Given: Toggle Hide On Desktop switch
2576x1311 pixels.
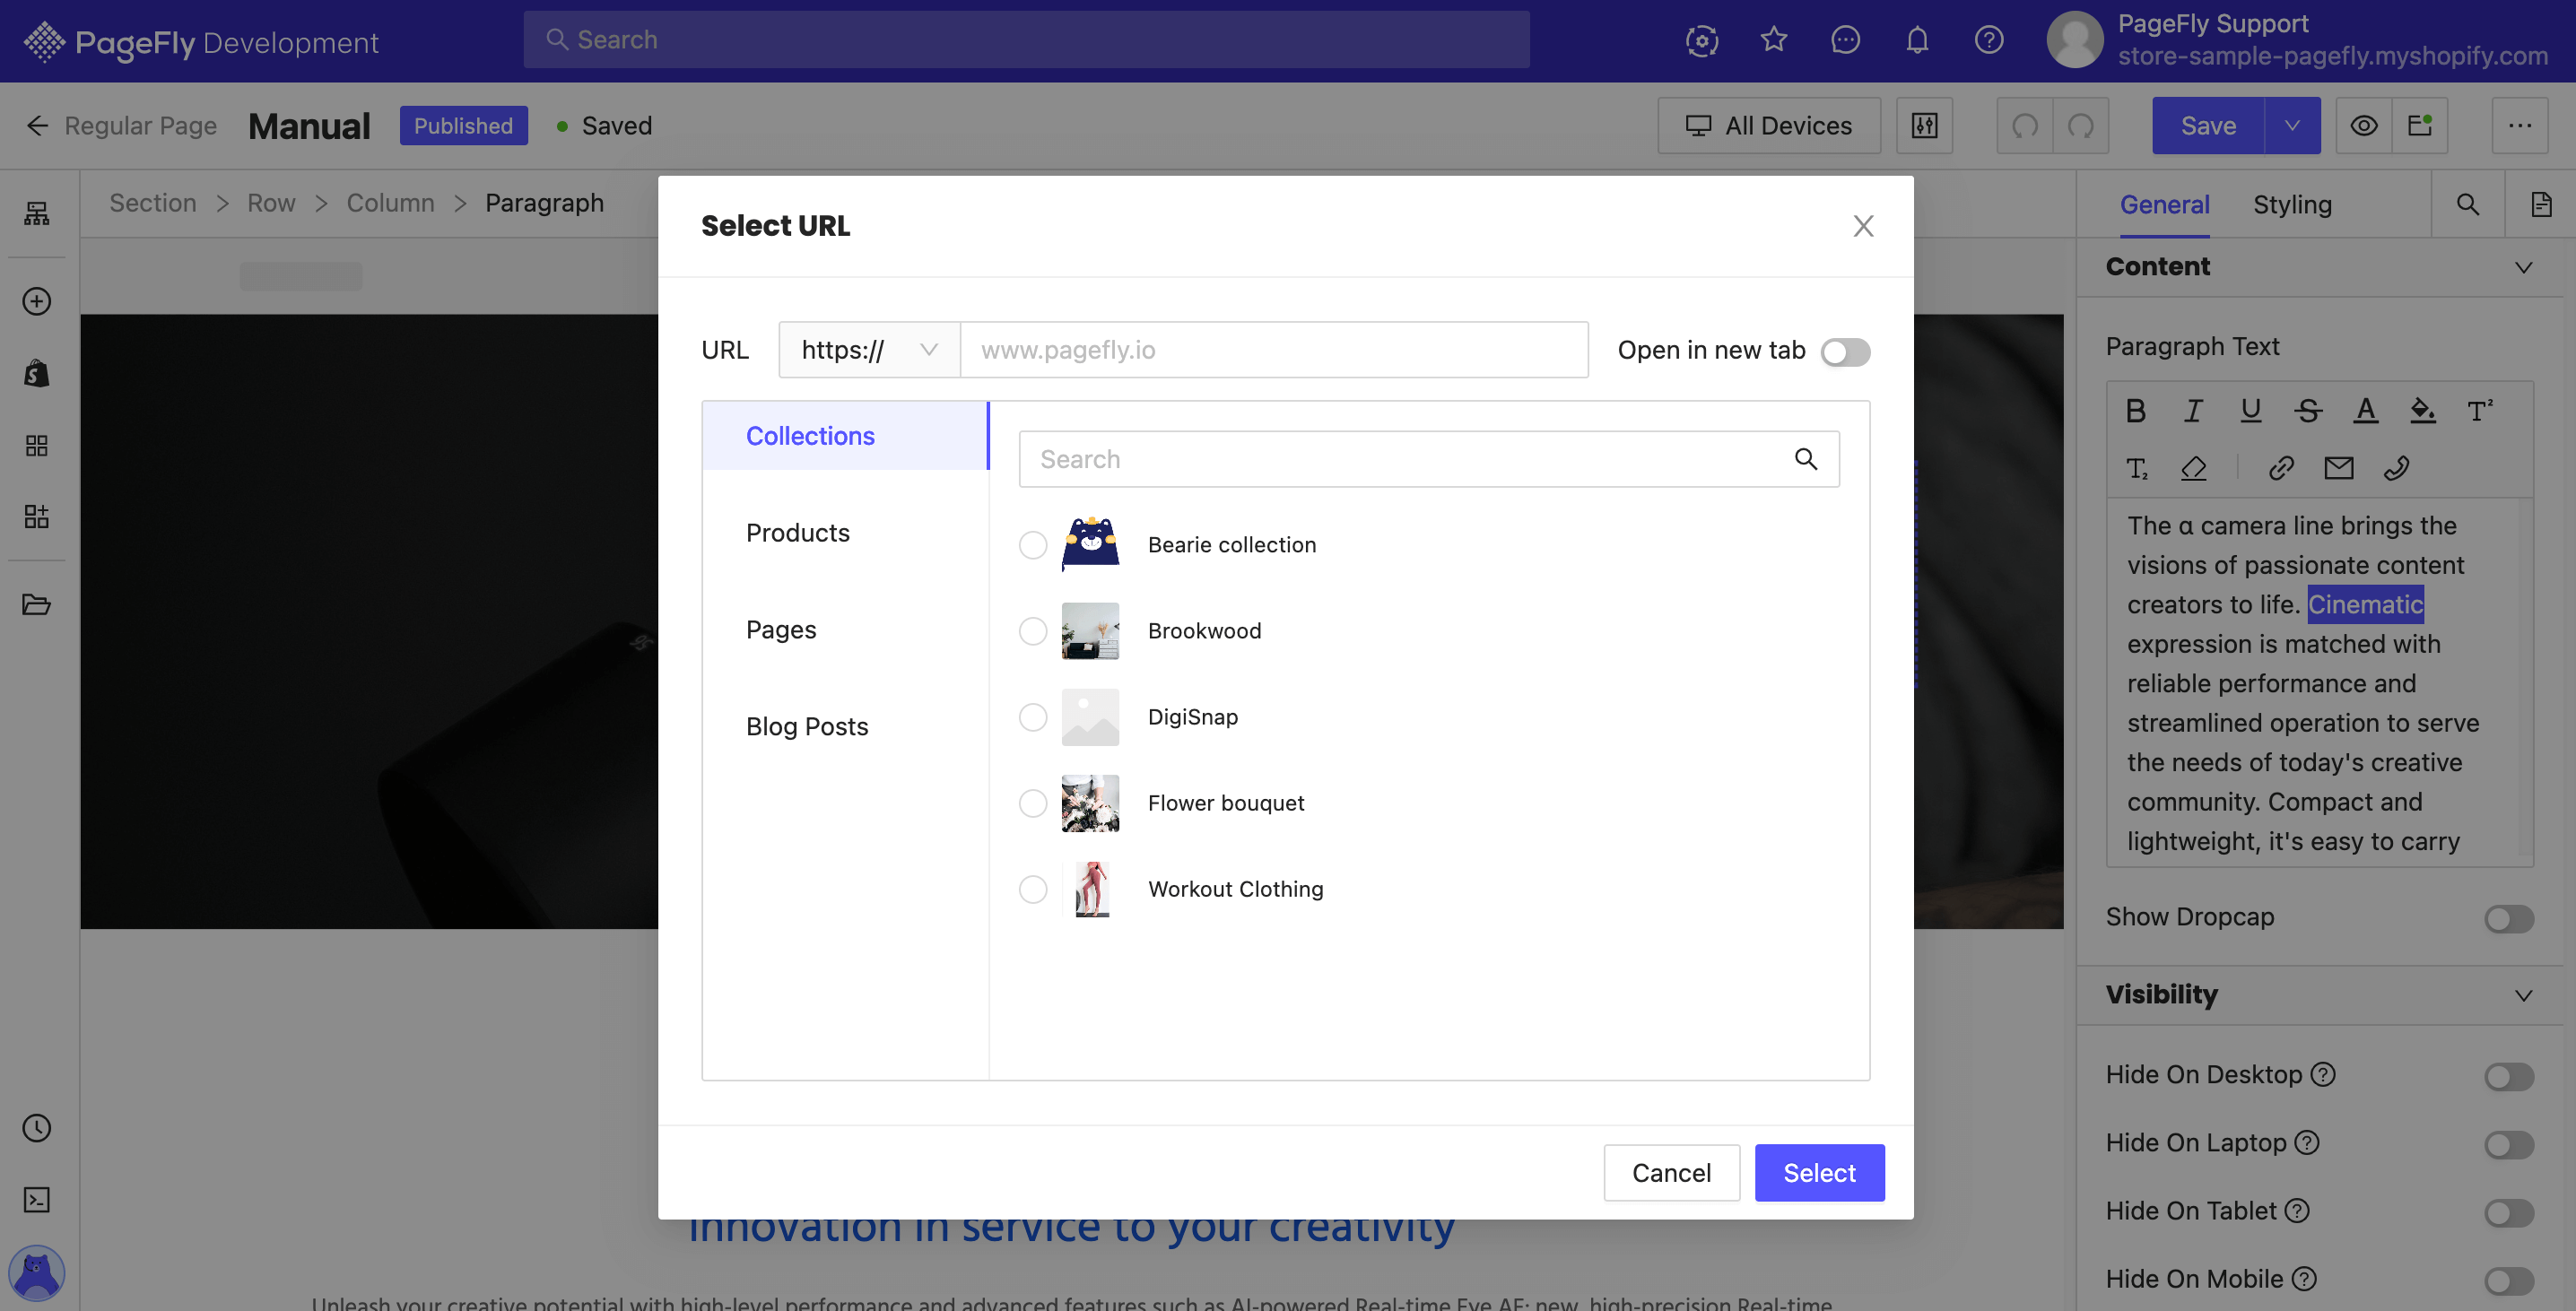Looking at the screenshot, I should click(x=2509, y=1077).
